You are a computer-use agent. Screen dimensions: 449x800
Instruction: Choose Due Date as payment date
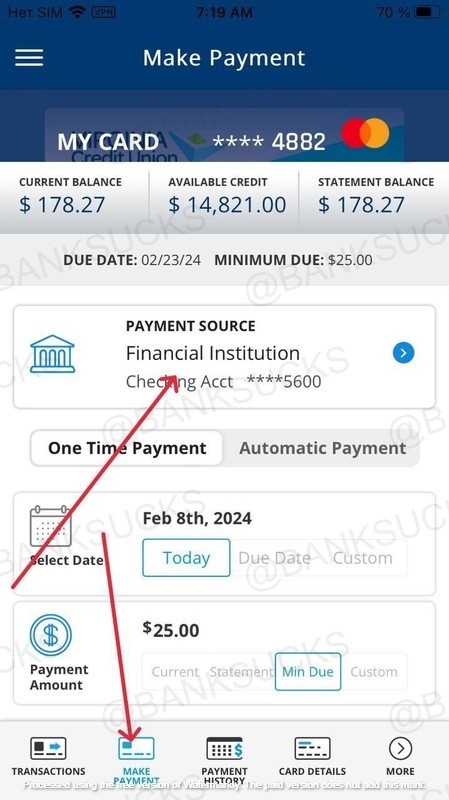coord(275,558)
